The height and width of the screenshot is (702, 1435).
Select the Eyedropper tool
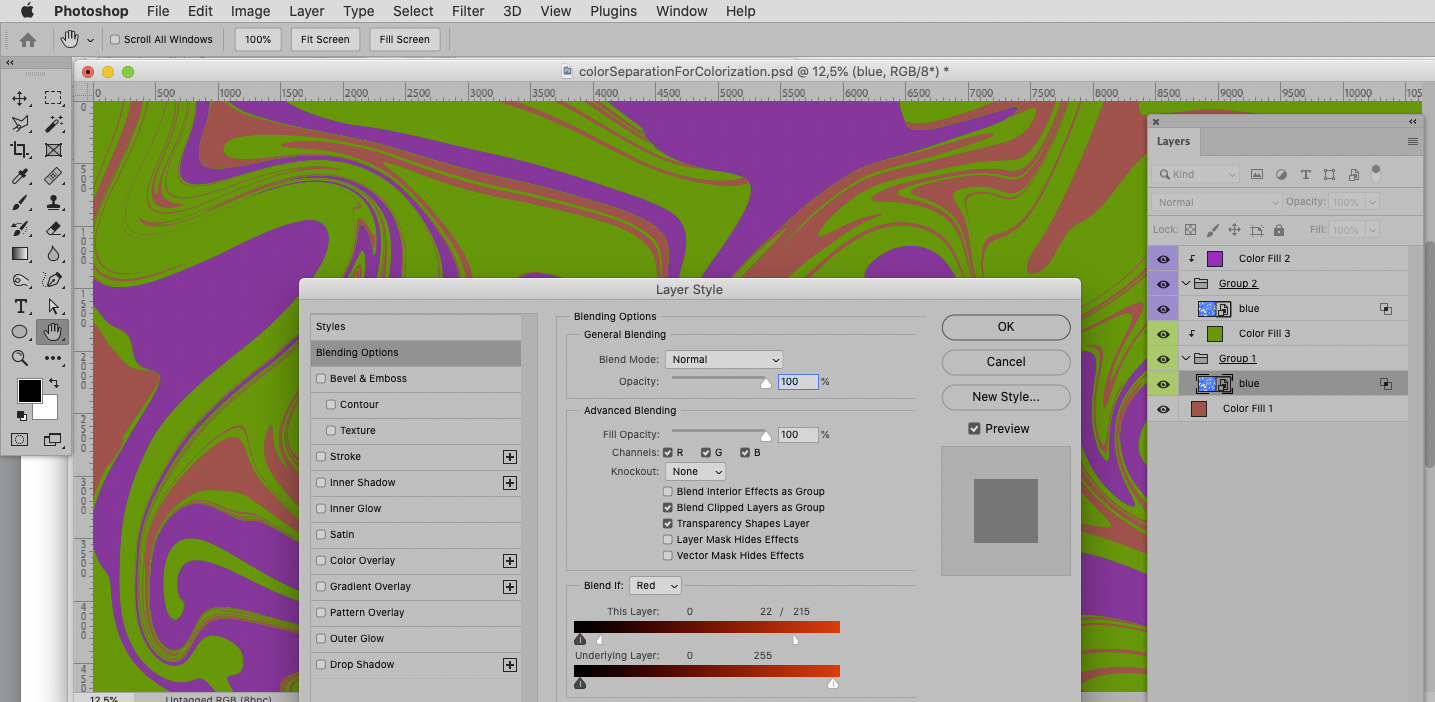pos(21,176)
